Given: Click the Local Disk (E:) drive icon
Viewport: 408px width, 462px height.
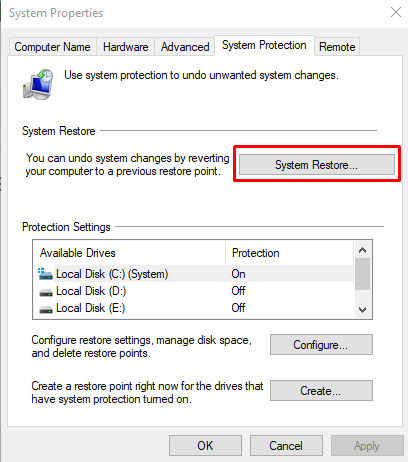Looking at the screenshot, I should (x=46, y=309).
